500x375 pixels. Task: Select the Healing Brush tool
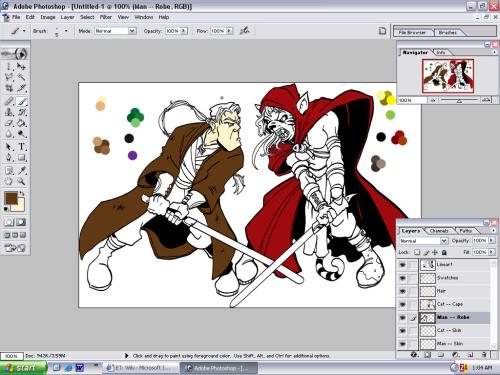point(9,101)
